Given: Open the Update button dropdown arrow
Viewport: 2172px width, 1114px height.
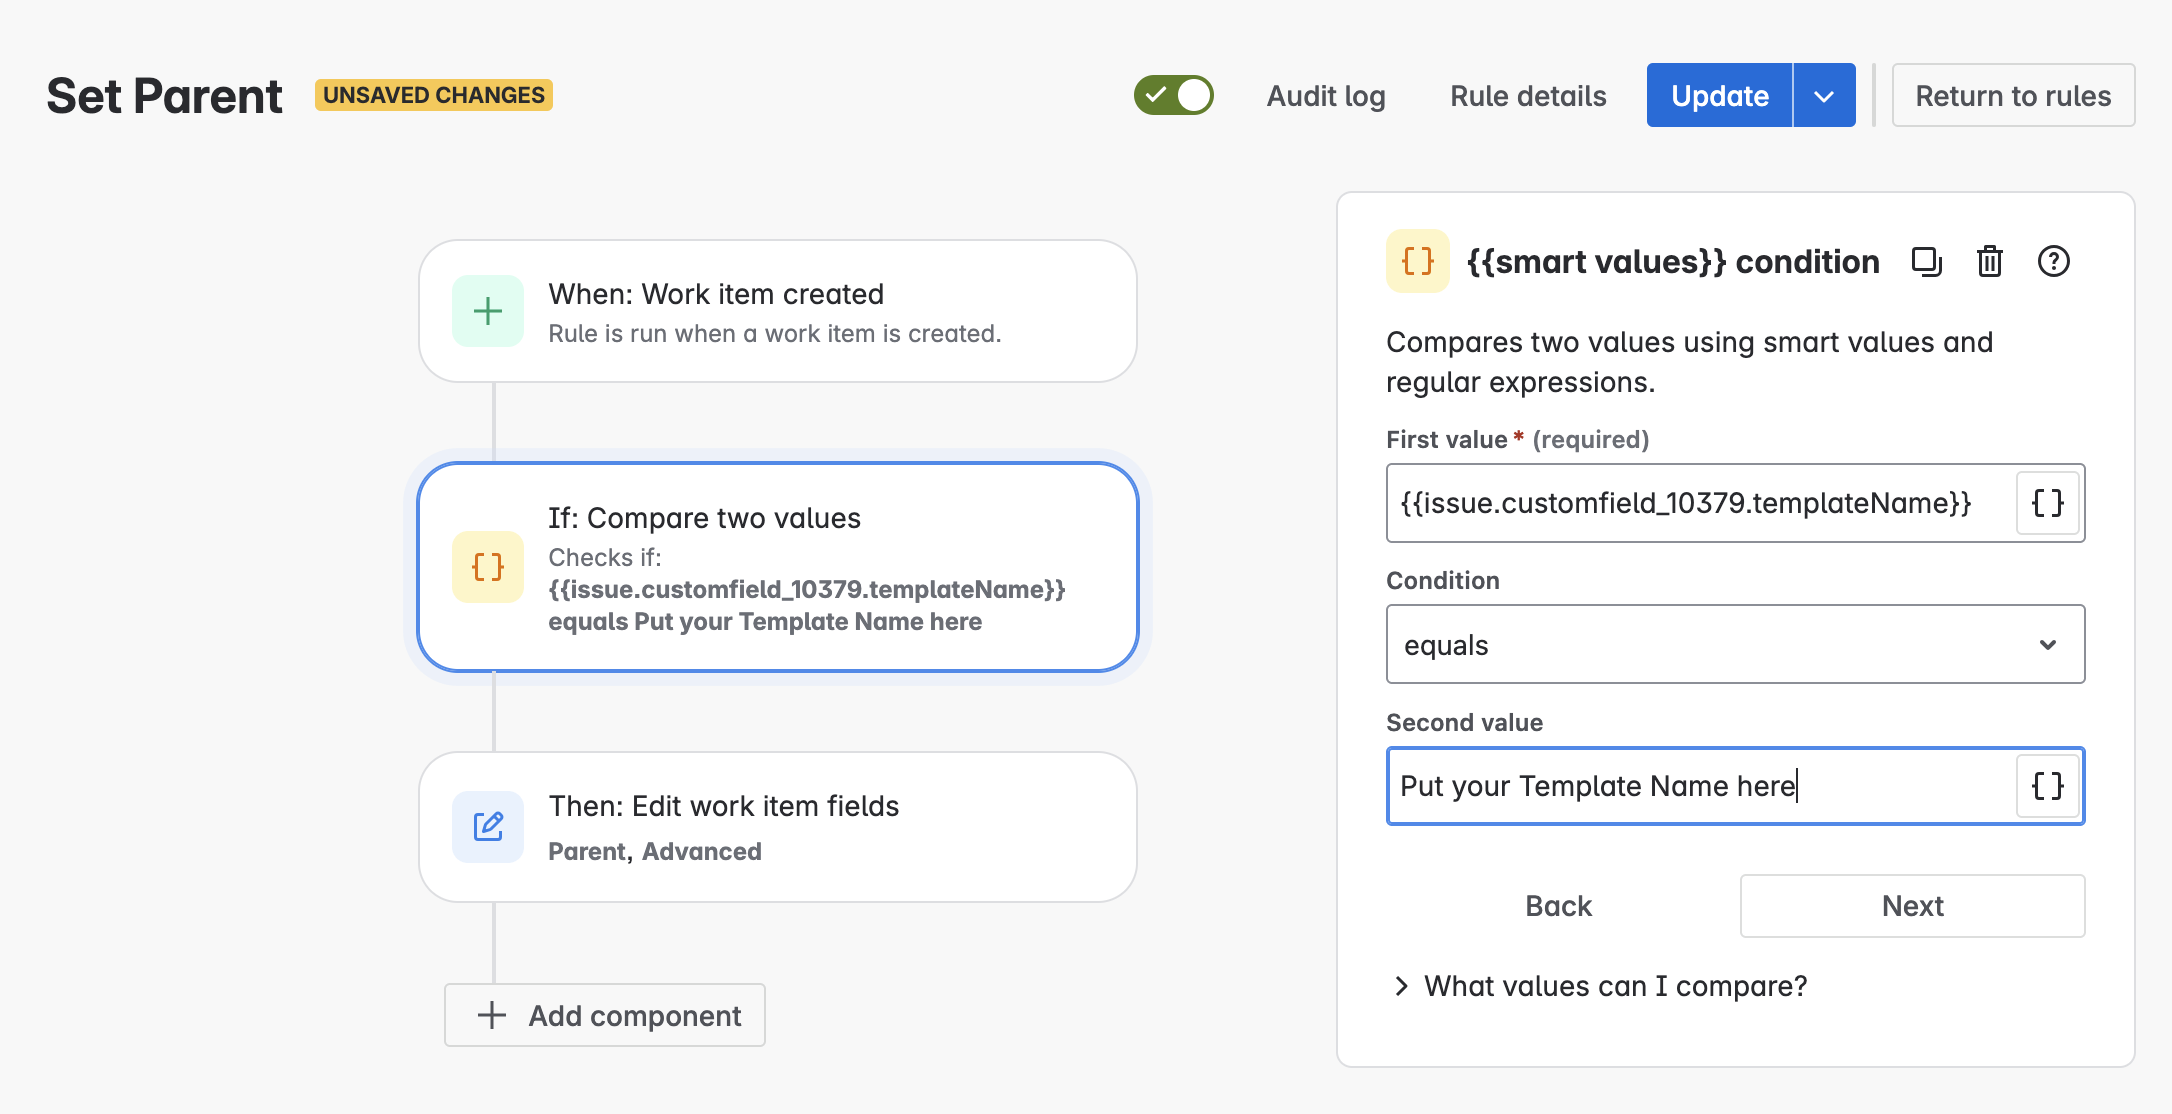Looking at the screenshot, I should [x=1824, y=96].
